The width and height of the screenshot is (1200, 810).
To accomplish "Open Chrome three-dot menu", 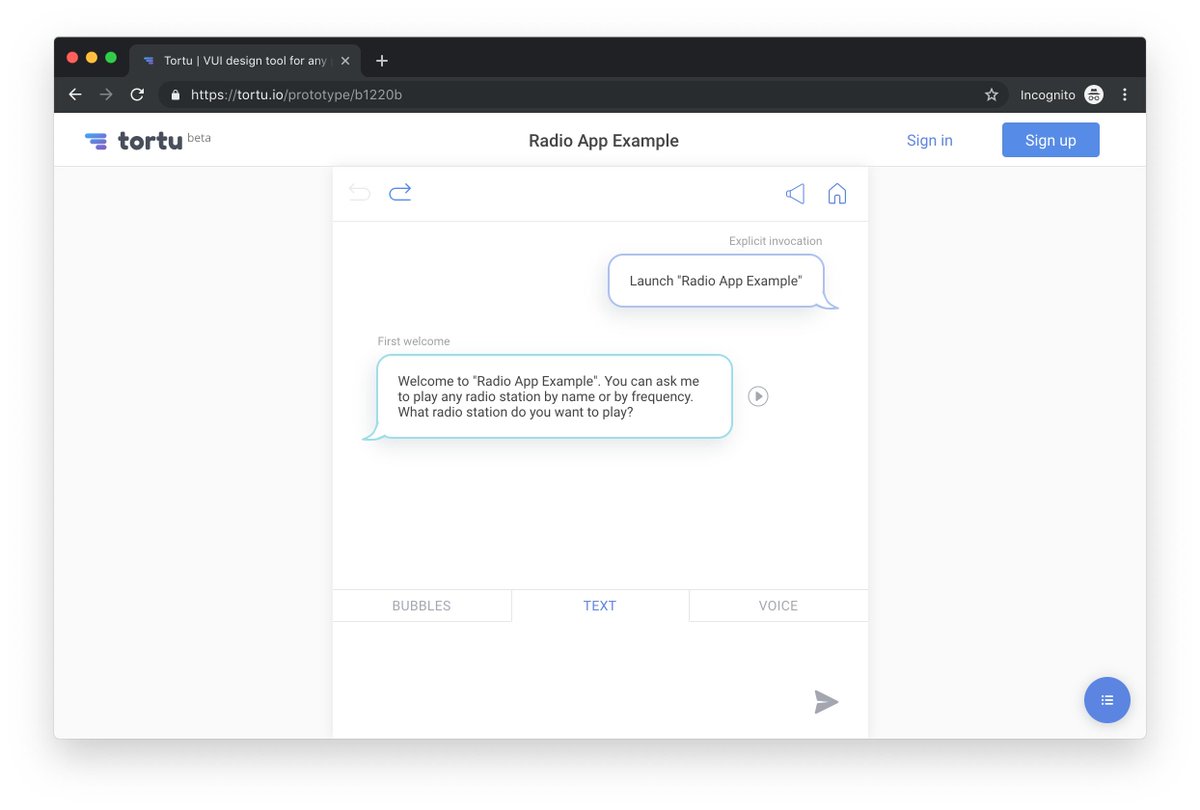I will pyautogui.click(x=1125, y=95).
